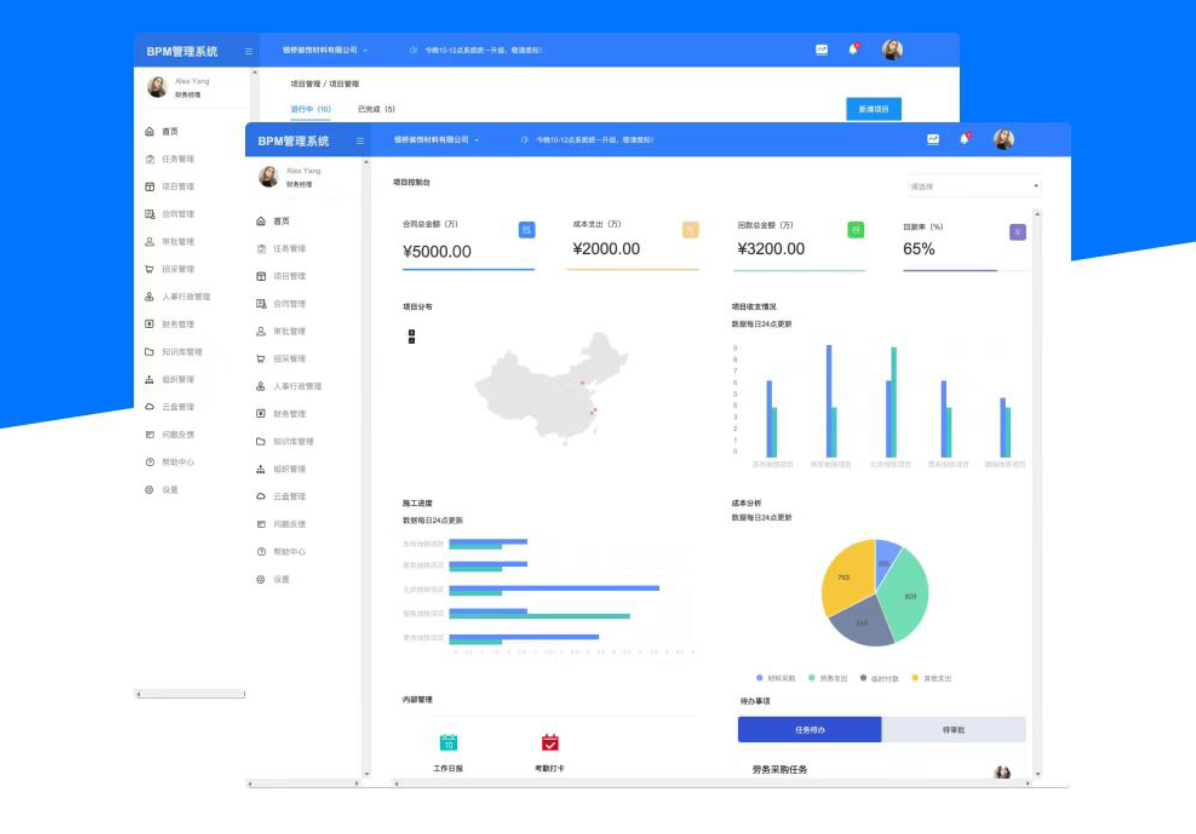This screenshot has width=1196, height=834.
Task: Toggle sidebar collapse with the front window hamburger icon
Action: tap(360, 141)
